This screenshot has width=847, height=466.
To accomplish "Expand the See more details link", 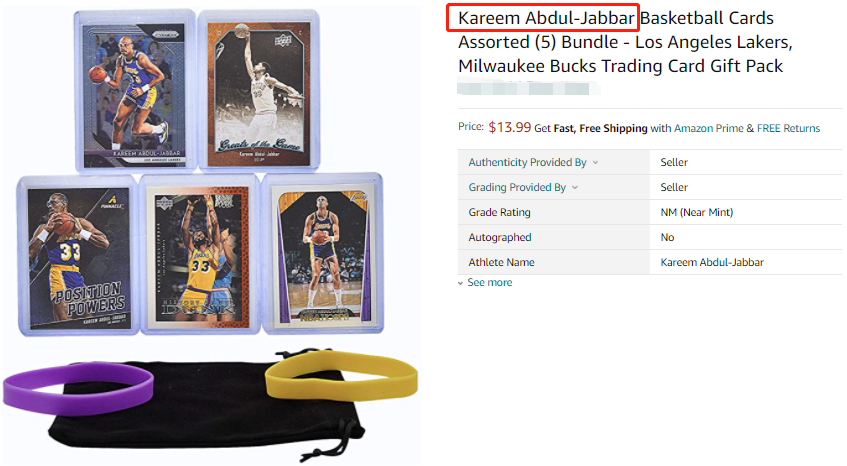I will [x=489, y=282].
